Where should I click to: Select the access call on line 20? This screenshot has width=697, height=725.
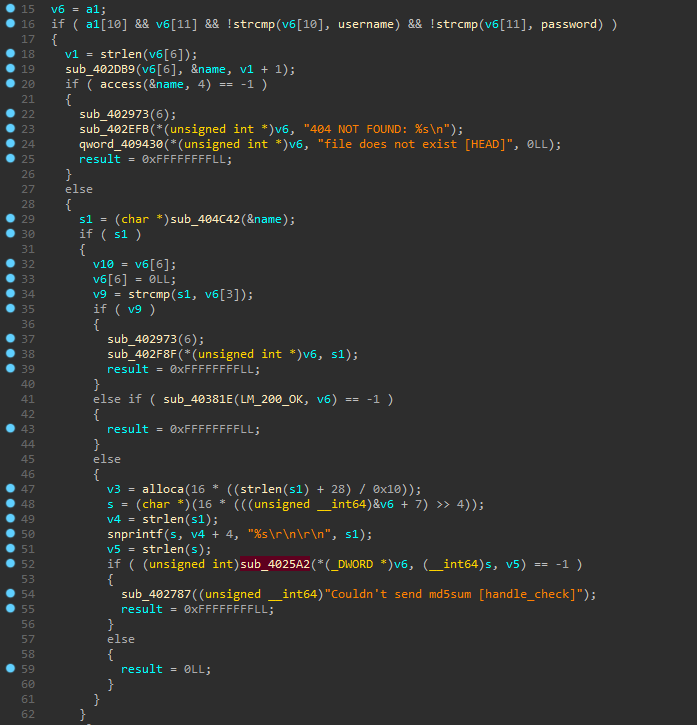tap(121, 84)
